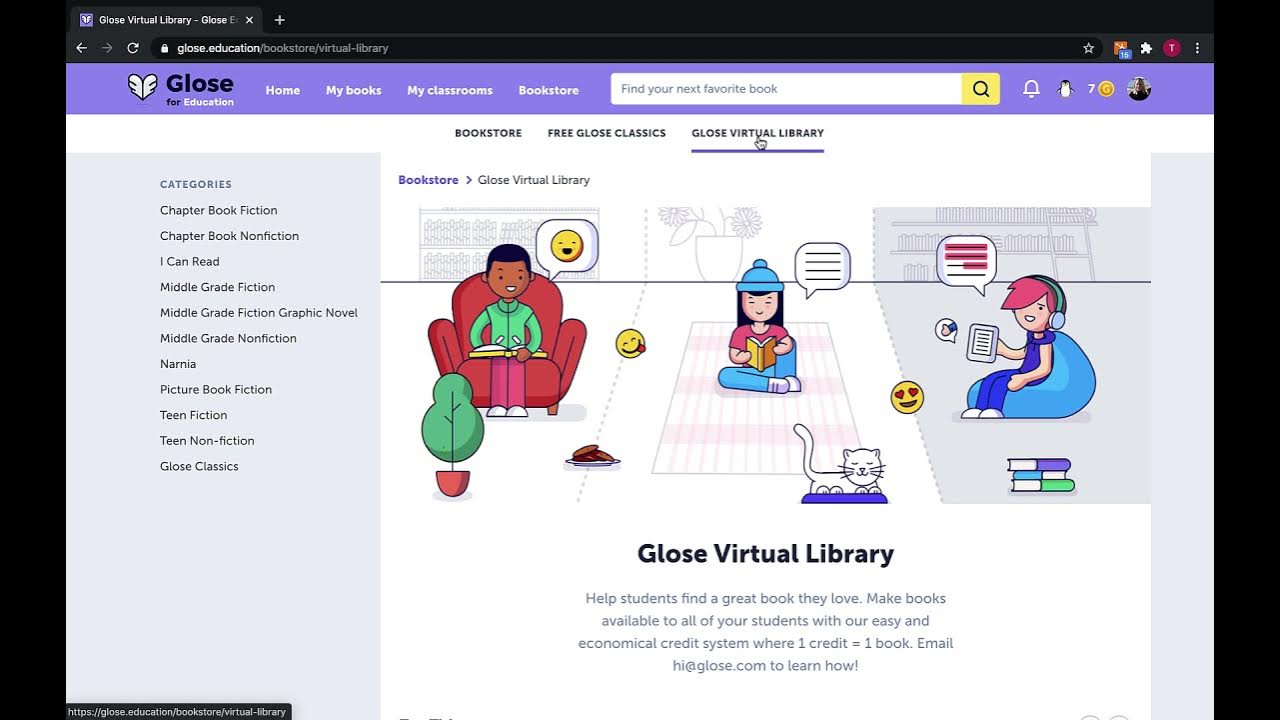
Task: Click the Bookstore breadcrumb link
Action: tap(428, 180)
